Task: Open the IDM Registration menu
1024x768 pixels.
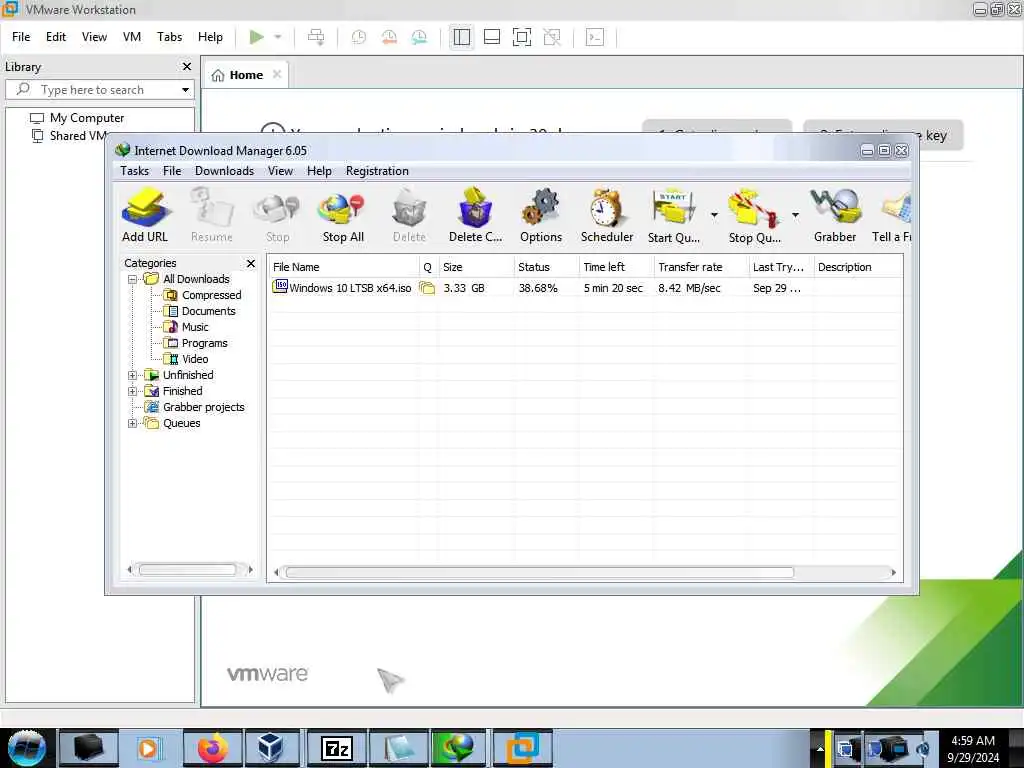Action: [377, 171]
